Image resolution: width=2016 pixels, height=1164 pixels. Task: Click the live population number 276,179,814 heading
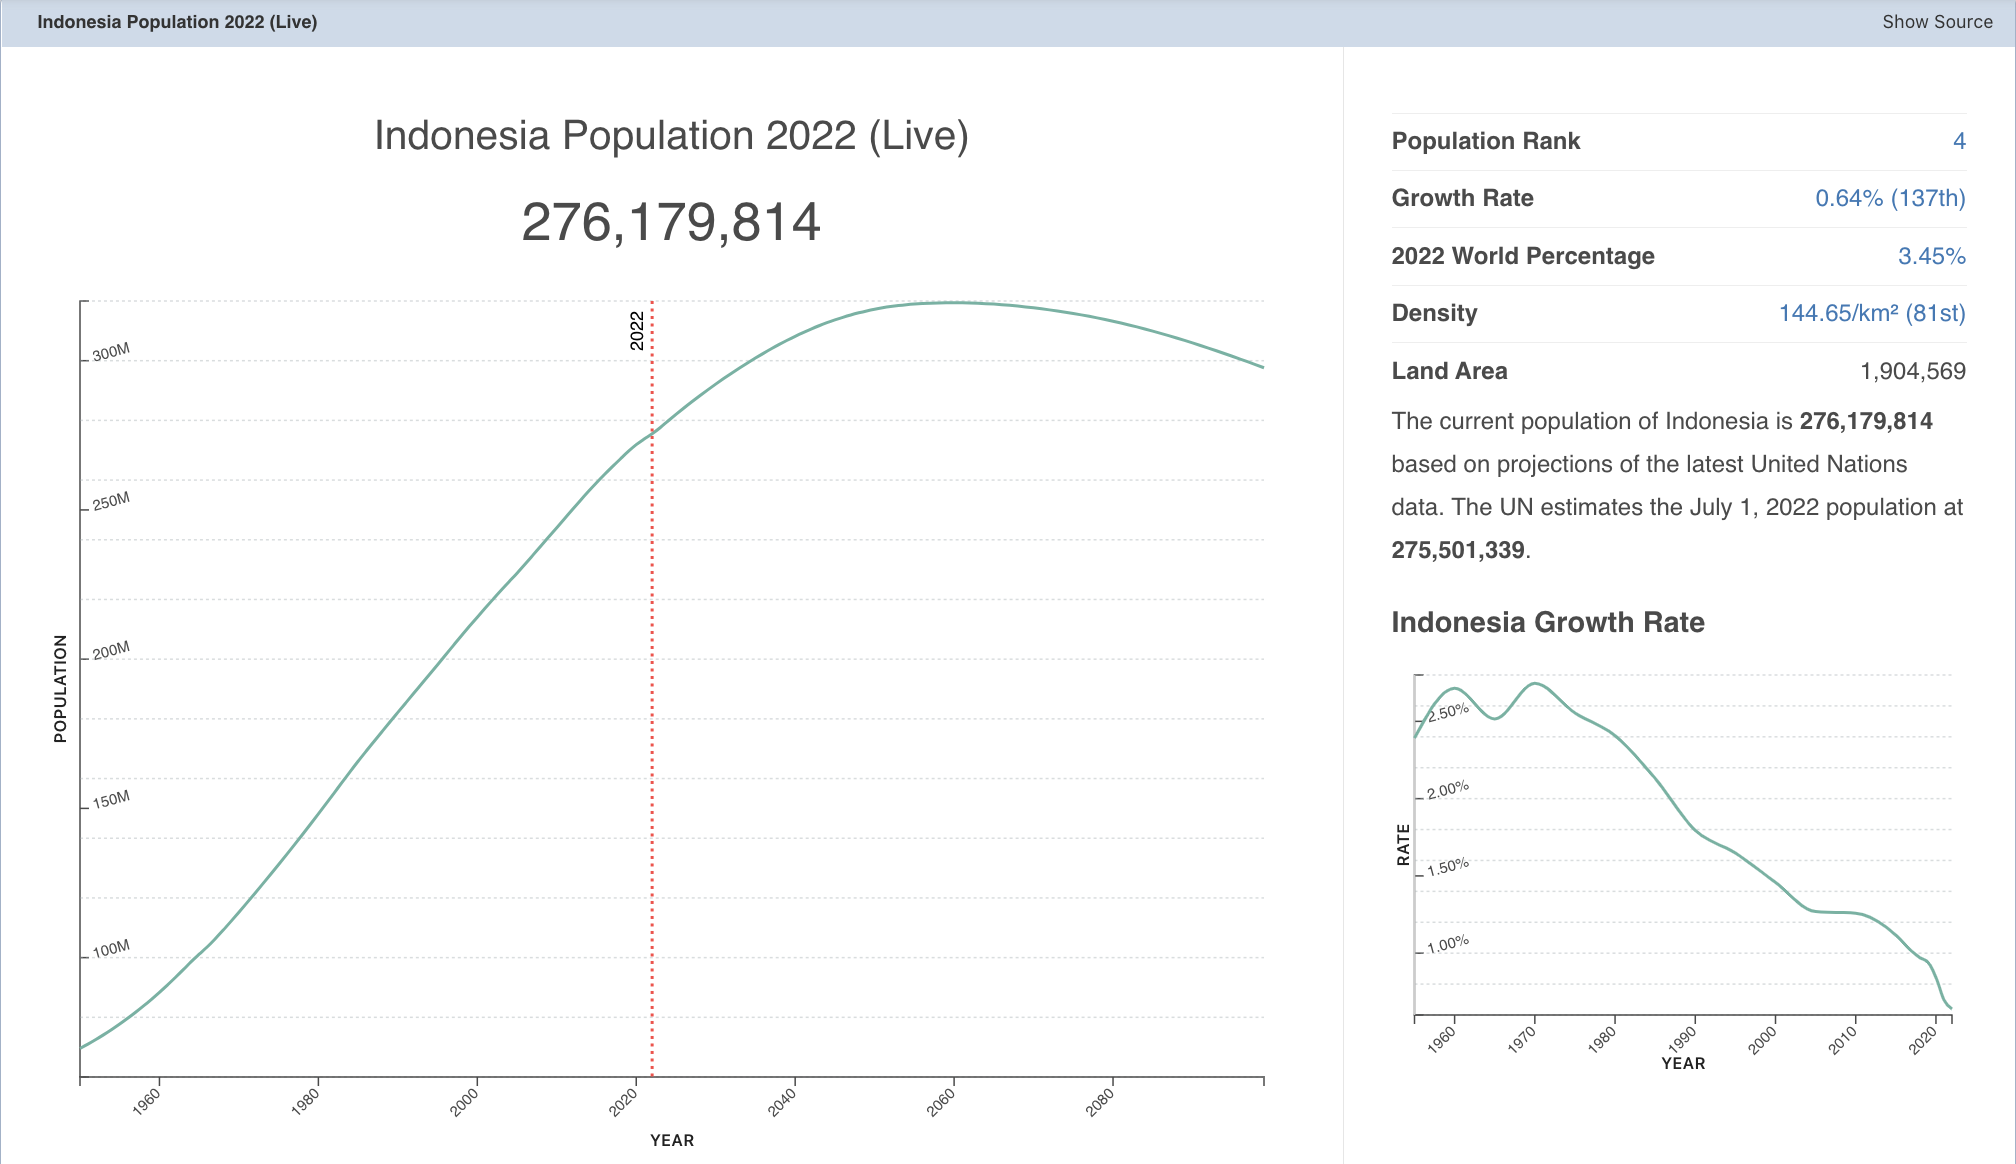pos(670,222)
